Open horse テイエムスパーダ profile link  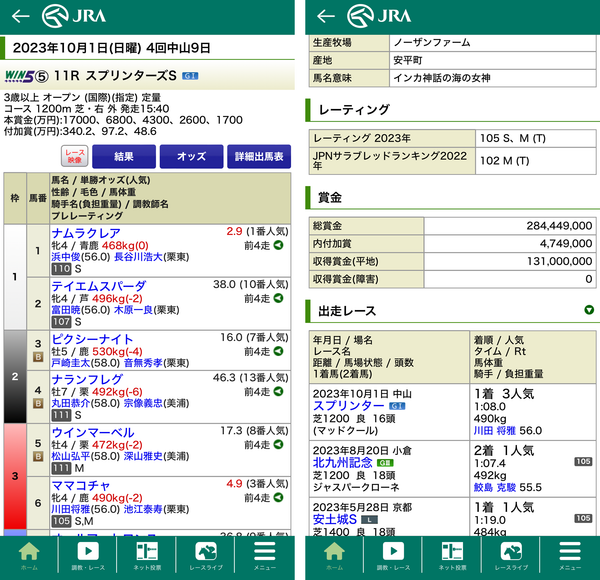(x=99, y=286)
